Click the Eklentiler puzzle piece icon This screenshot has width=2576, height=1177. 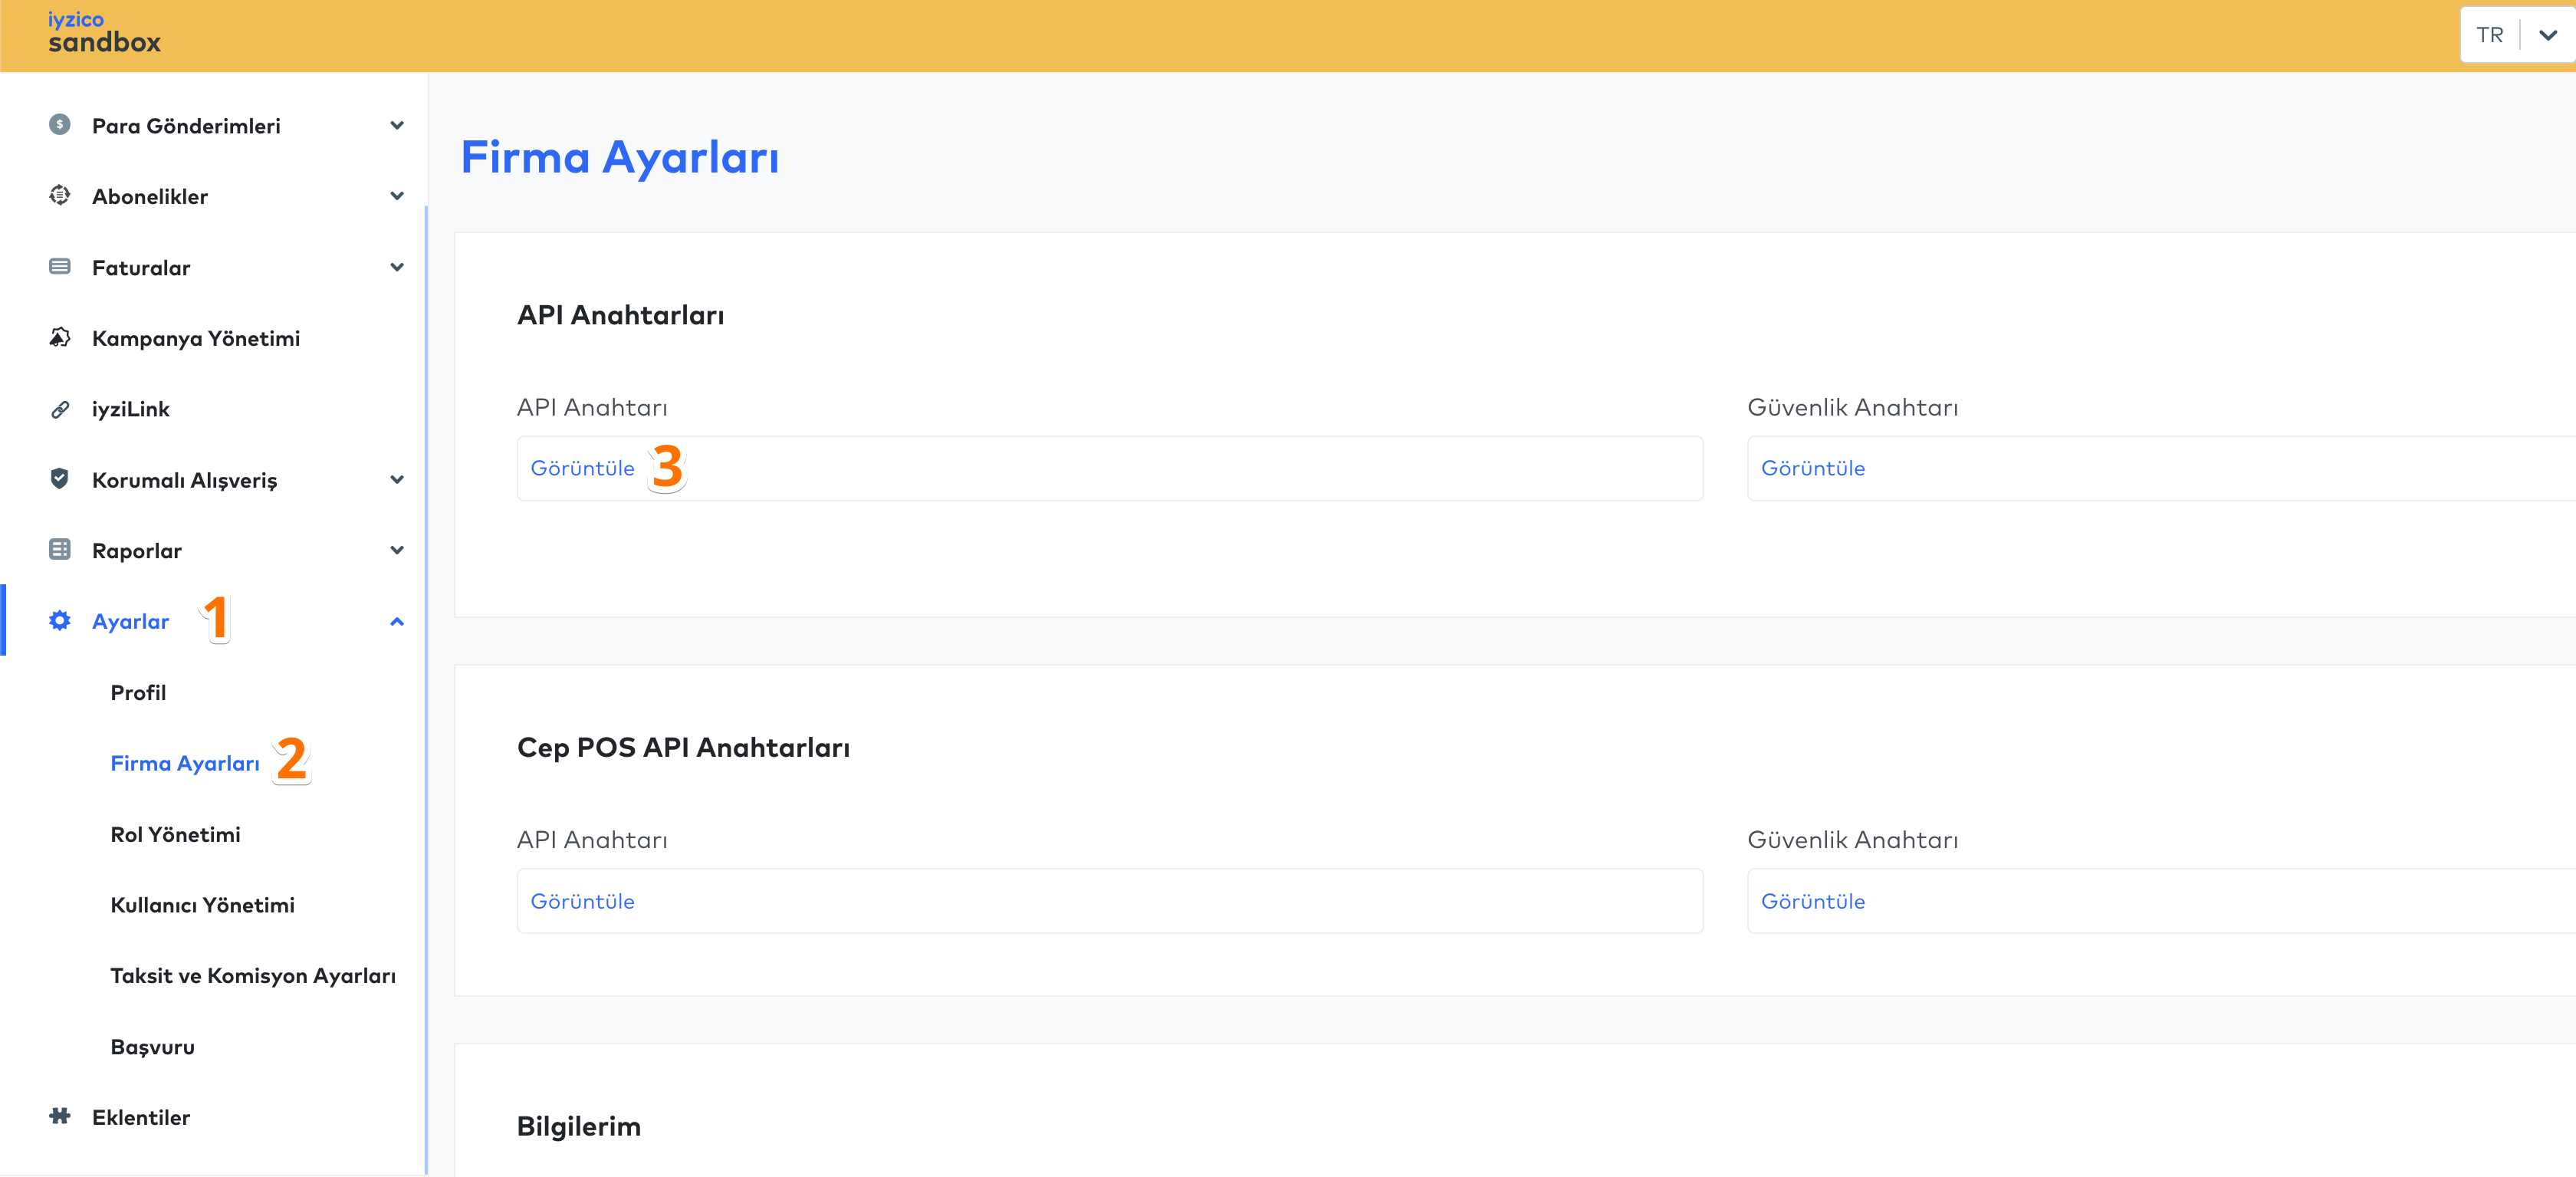pos(60,1116)
